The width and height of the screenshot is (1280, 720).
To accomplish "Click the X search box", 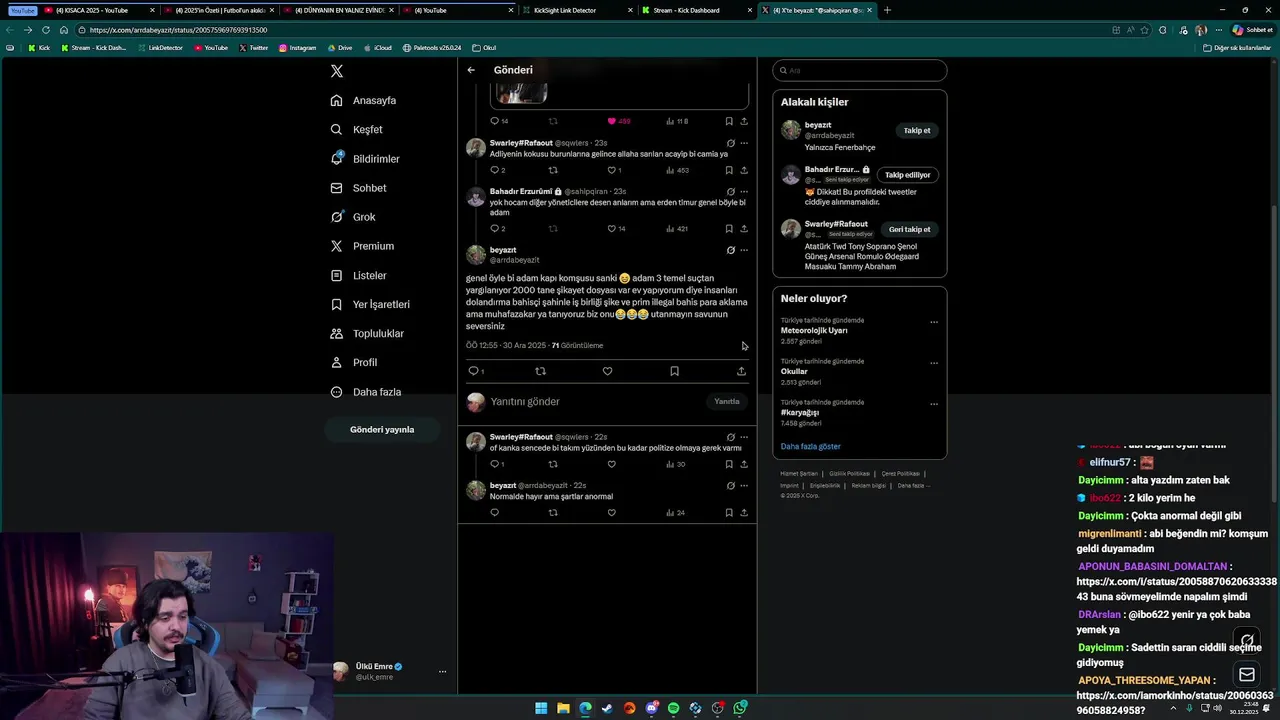I will tap(859, 70).
